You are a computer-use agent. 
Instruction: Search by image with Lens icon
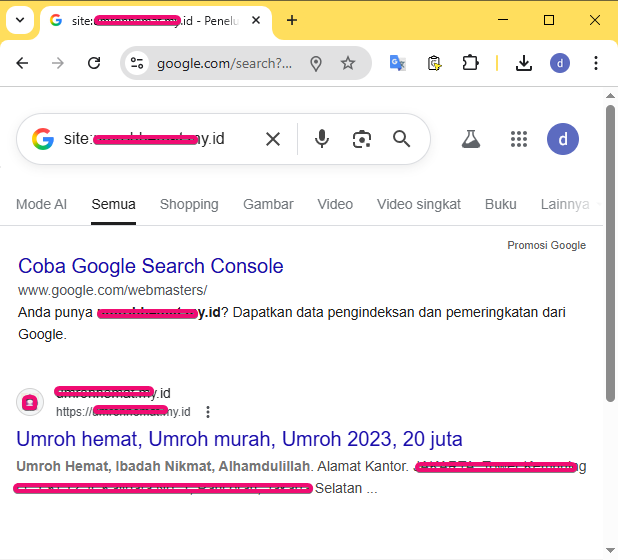point(361,139)
